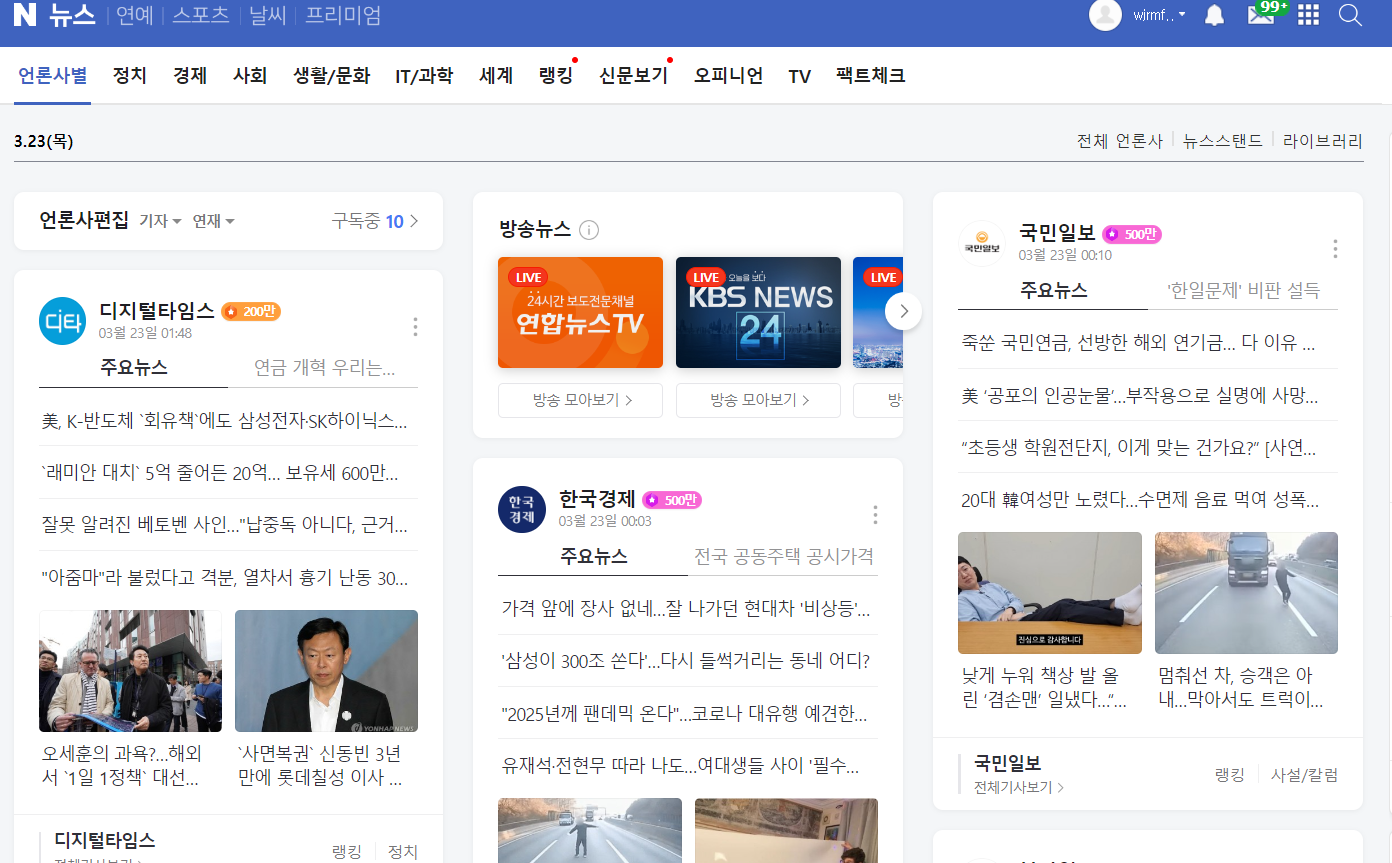Open 국민일보 랭킹 link
This screenshot has height=863, width=1392.
coord(1230,775)
